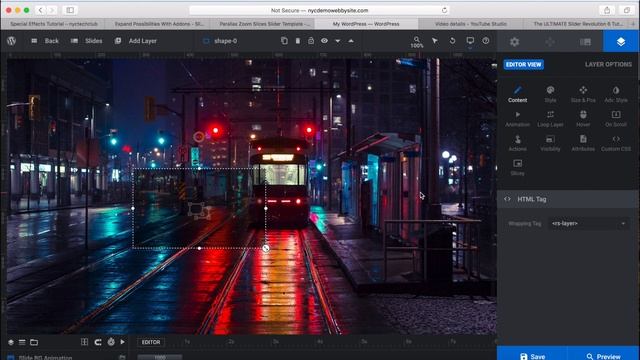Image resolution: width=640 pixels, height=360 pixels.
Task: Open the slide options tab icon
Action: (x=585, y=42)
